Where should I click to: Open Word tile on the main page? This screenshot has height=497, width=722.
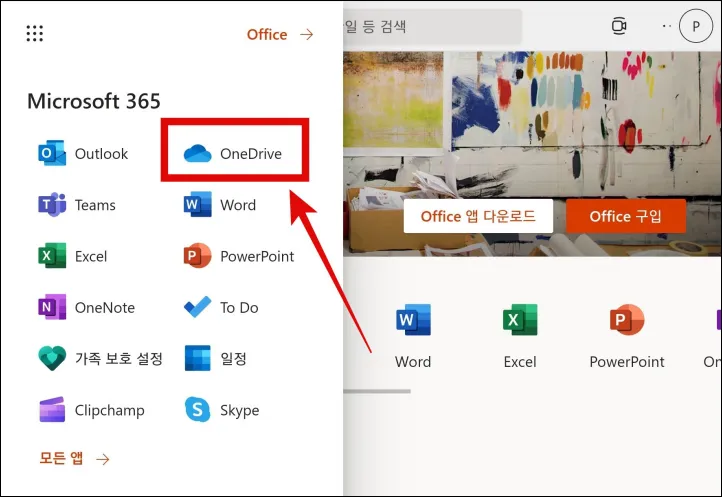coord(413,336)
